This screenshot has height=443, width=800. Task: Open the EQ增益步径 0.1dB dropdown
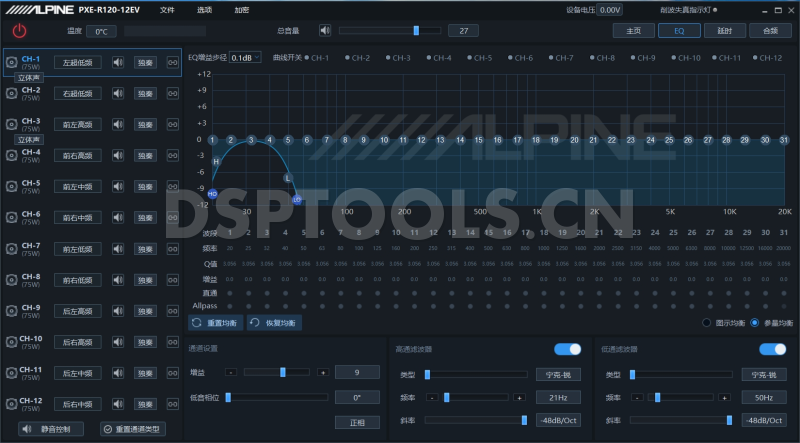click(245, 58)
